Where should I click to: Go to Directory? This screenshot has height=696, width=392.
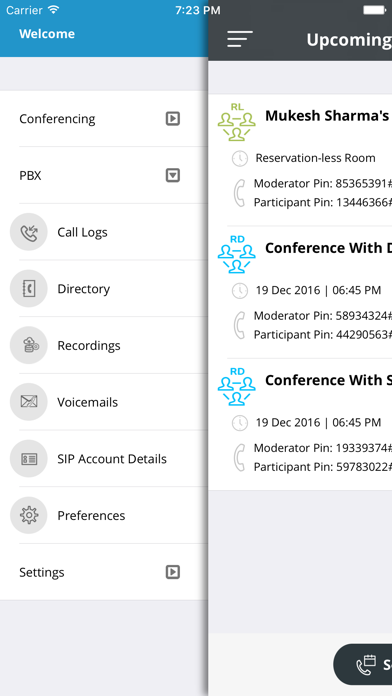(x=104, y=289)
